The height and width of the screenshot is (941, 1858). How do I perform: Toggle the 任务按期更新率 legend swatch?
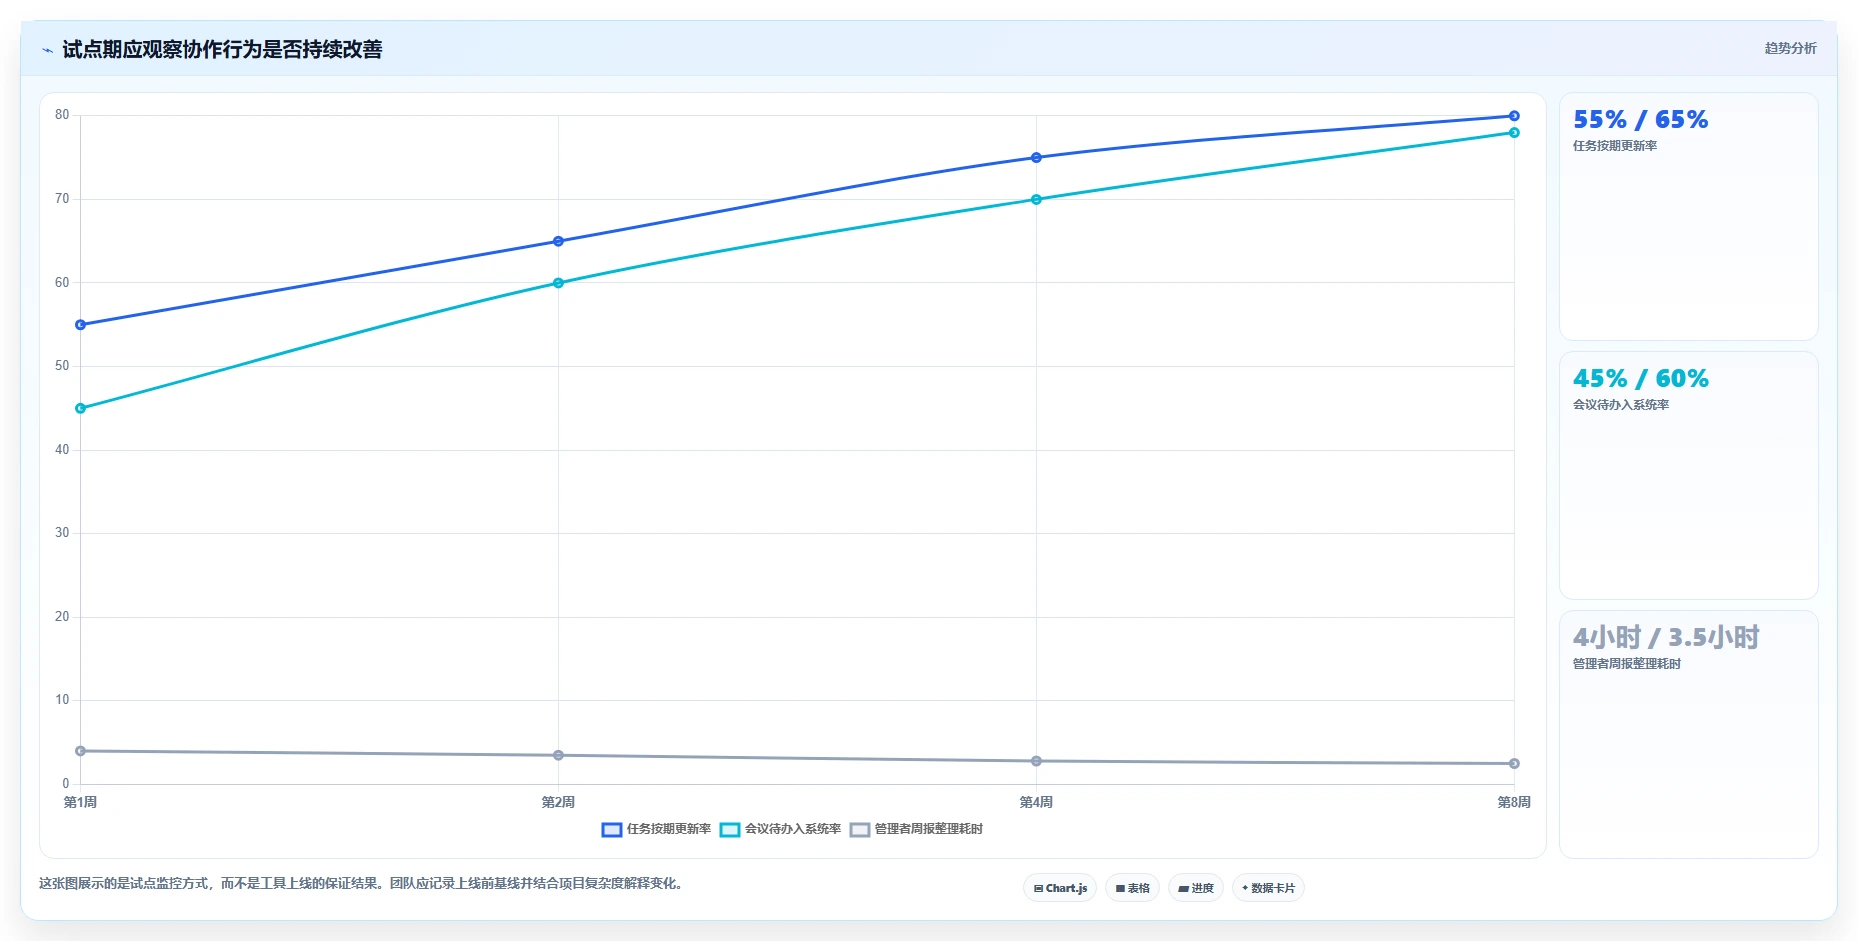pyautogui.click(x=612, y=829)
